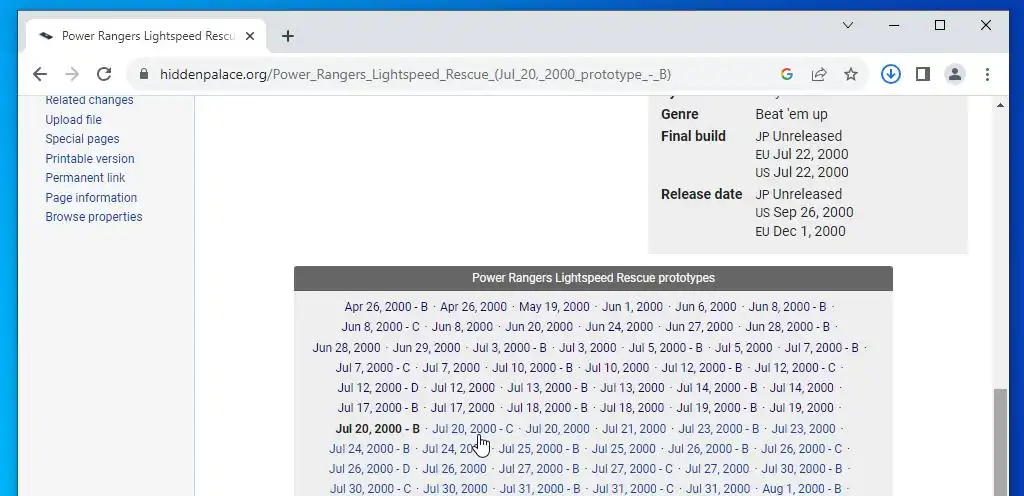
Task: Open the Jul 14, 2000 prototype
Action: 801,388
